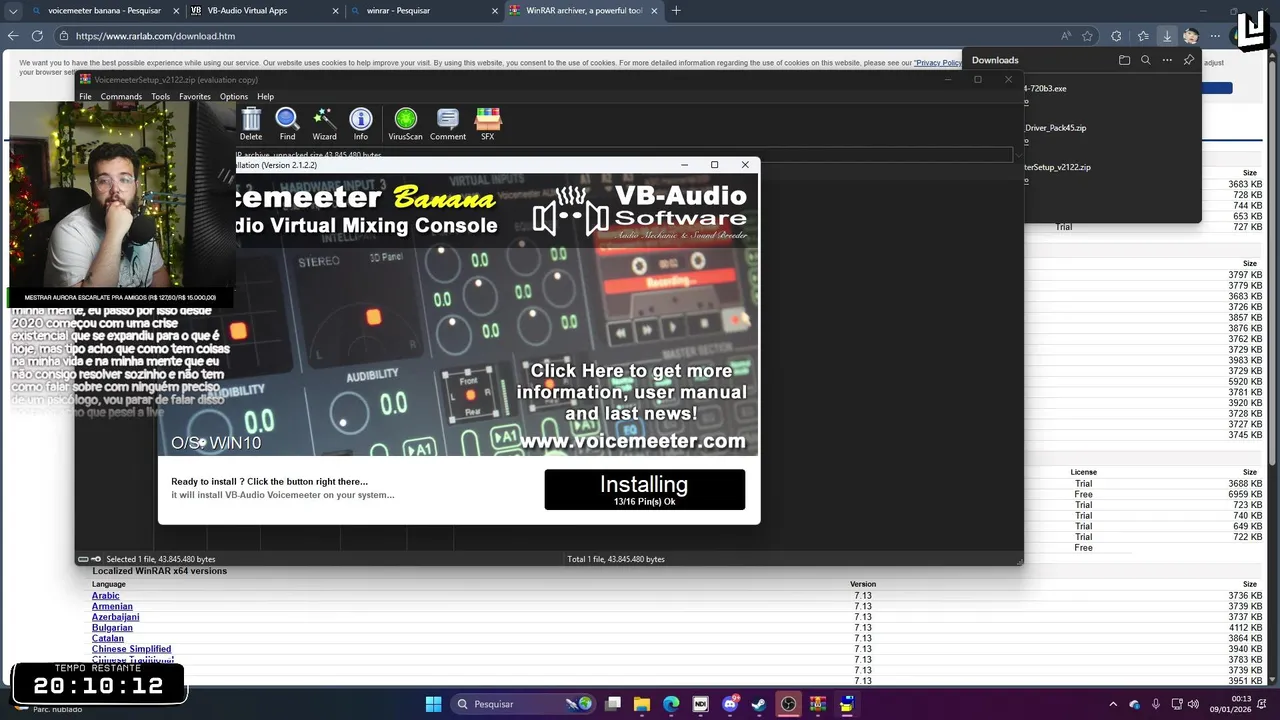The width and height of the screenshot is (1280, 720).
Task: Open a new browser tab
Action: (x=676, y=11)
